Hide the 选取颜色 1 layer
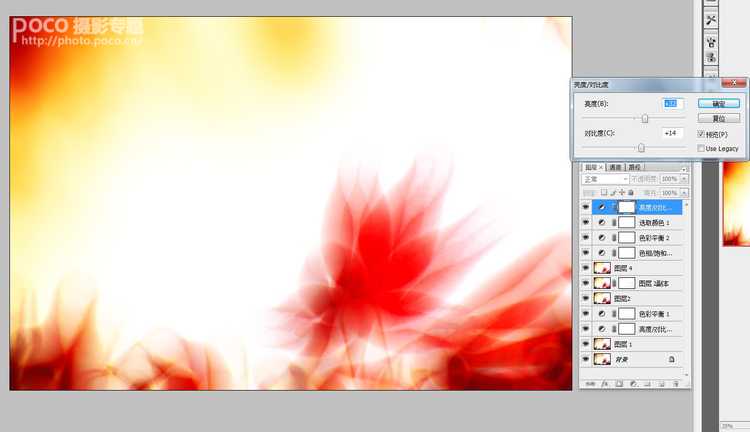 (x=585, y=222)
